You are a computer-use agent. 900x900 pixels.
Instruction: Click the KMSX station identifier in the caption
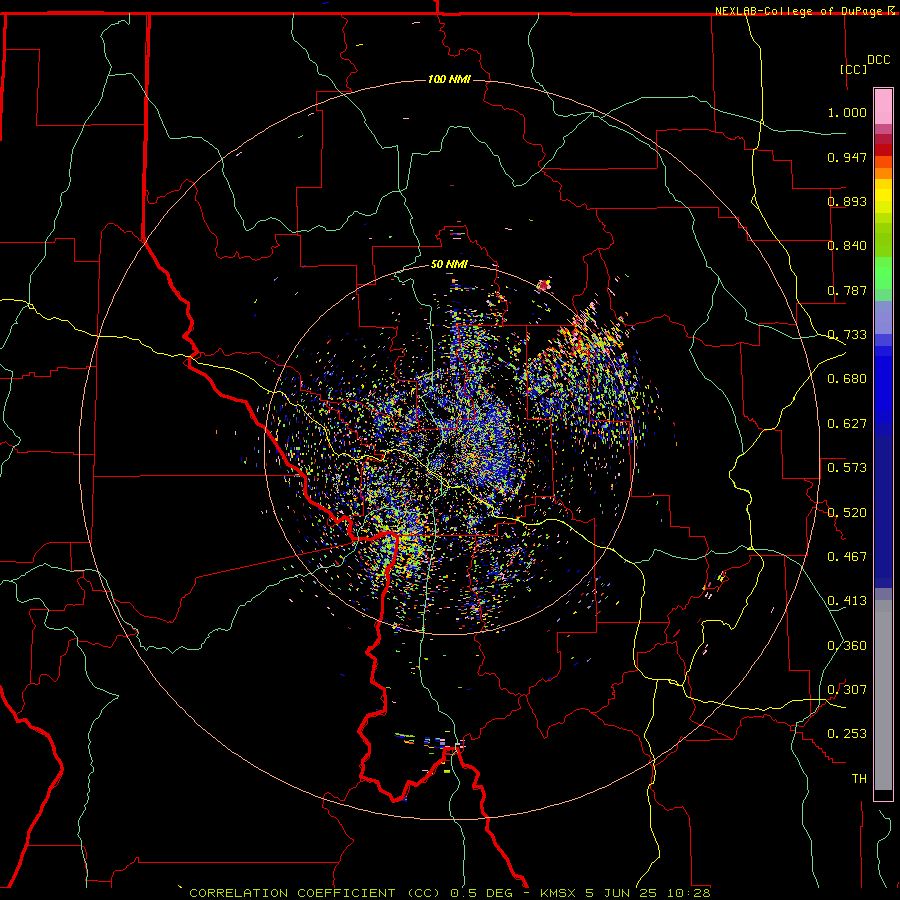click(x=559, y=893)
